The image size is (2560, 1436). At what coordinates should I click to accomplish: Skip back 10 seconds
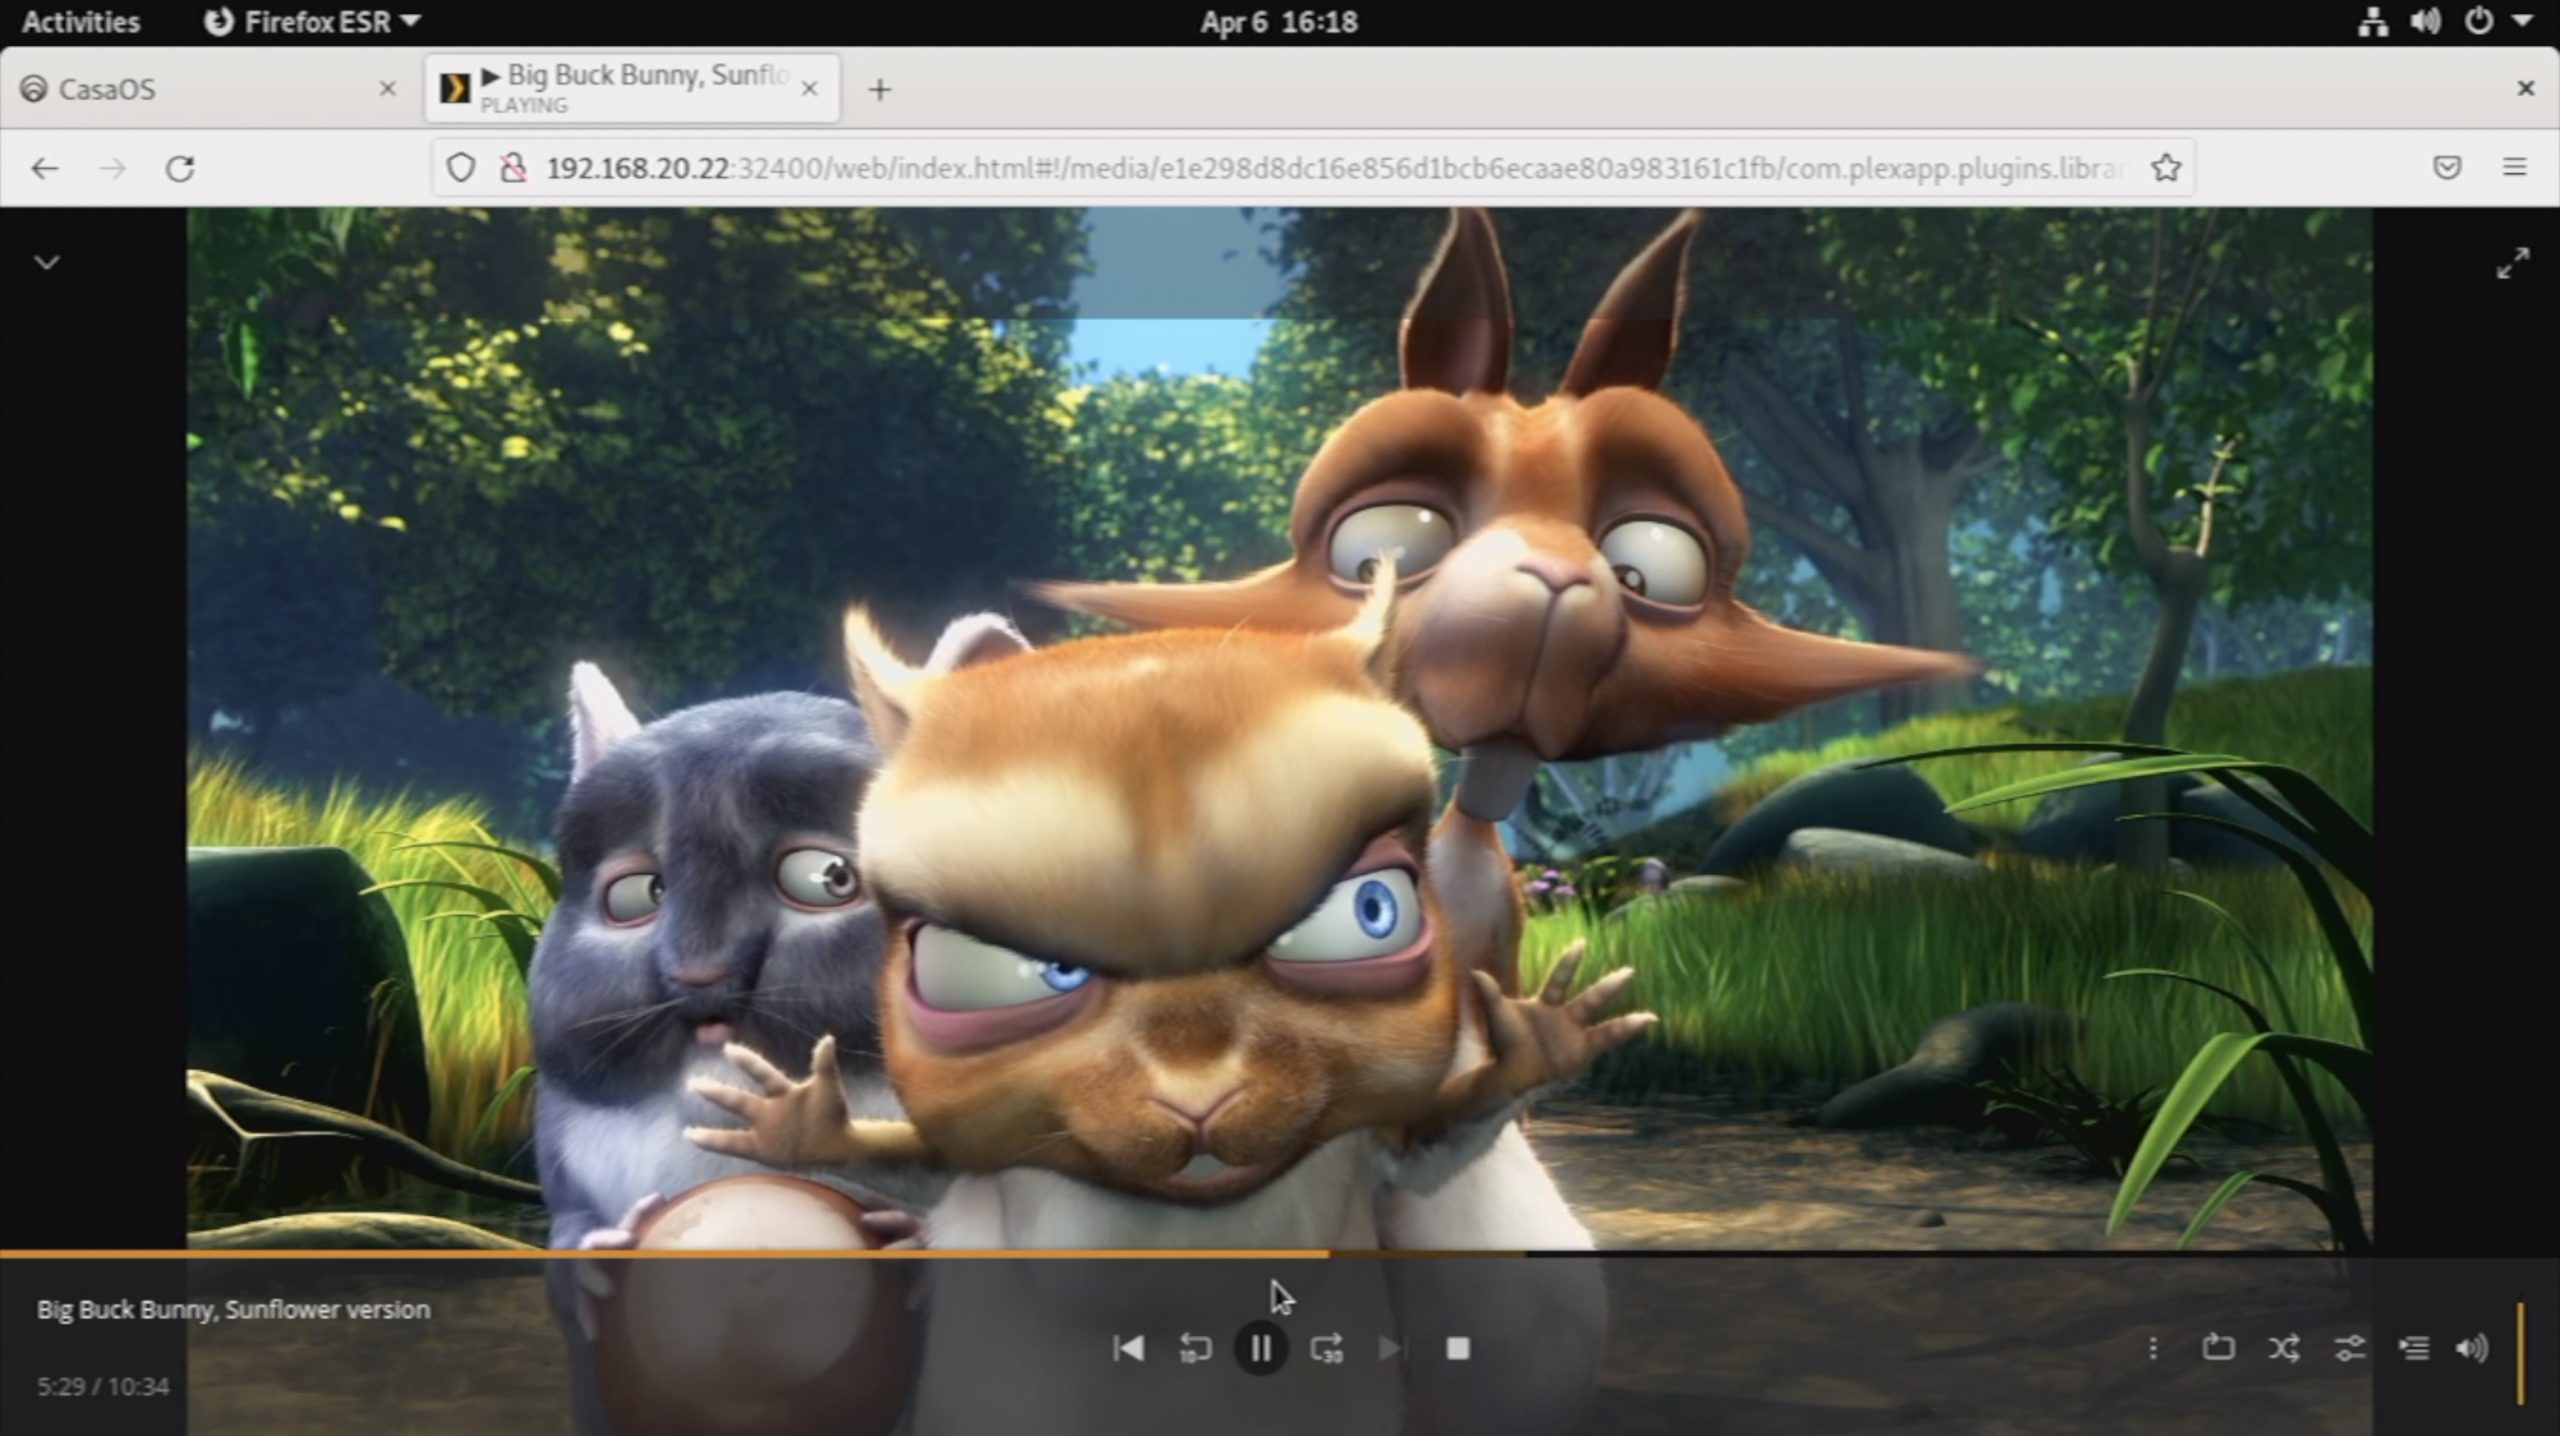tap(1194, 1348)
